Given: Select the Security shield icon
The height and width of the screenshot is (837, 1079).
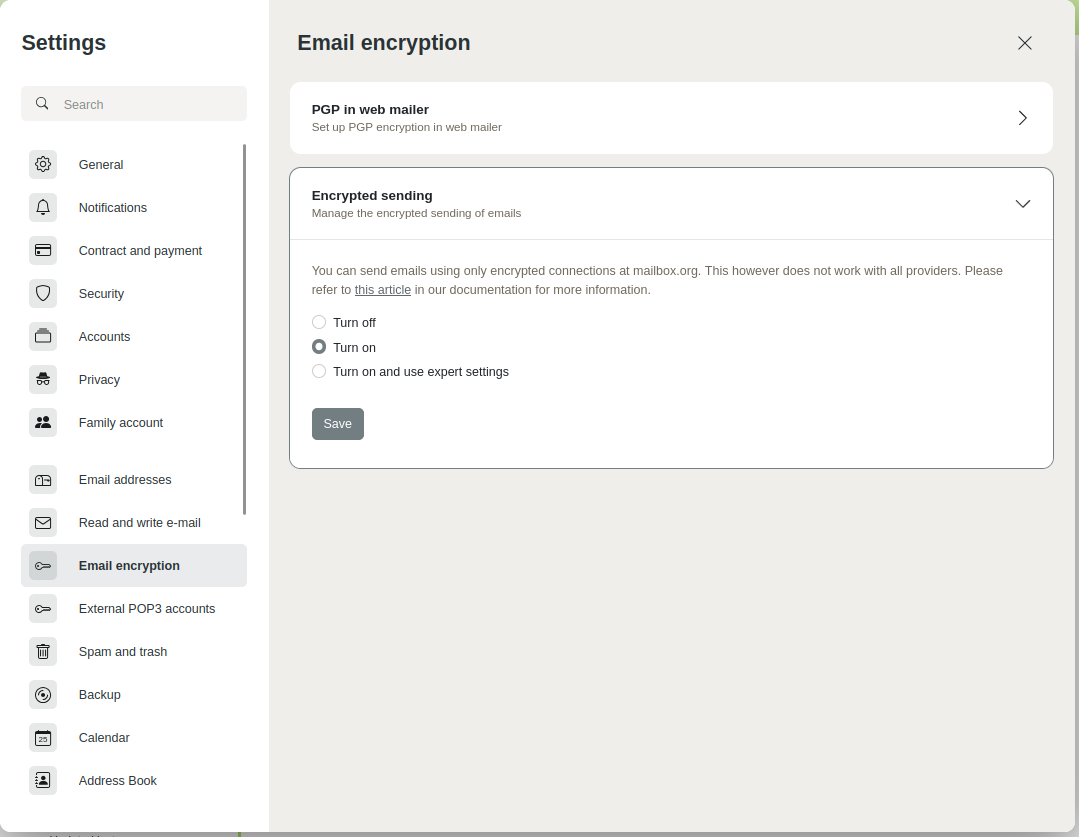Looking at the screenshot, I should point(43,293).
